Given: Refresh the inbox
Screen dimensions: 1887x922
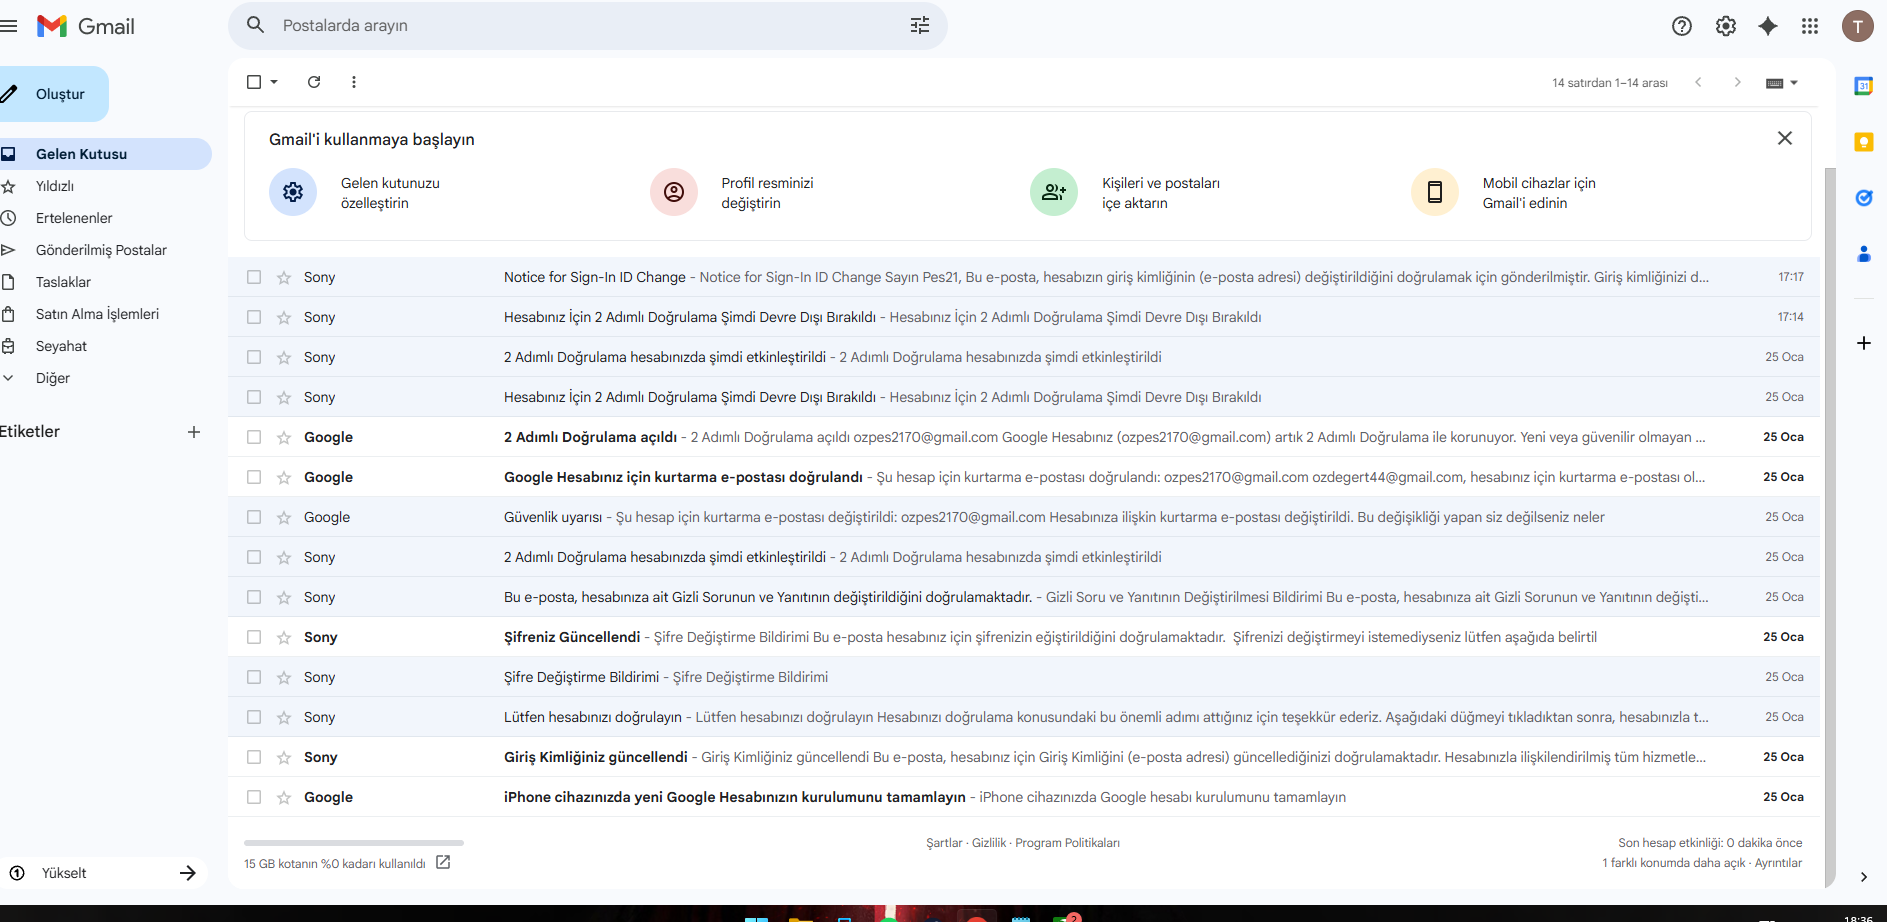Looking at the screenshot, I should (x=314, y=82).
